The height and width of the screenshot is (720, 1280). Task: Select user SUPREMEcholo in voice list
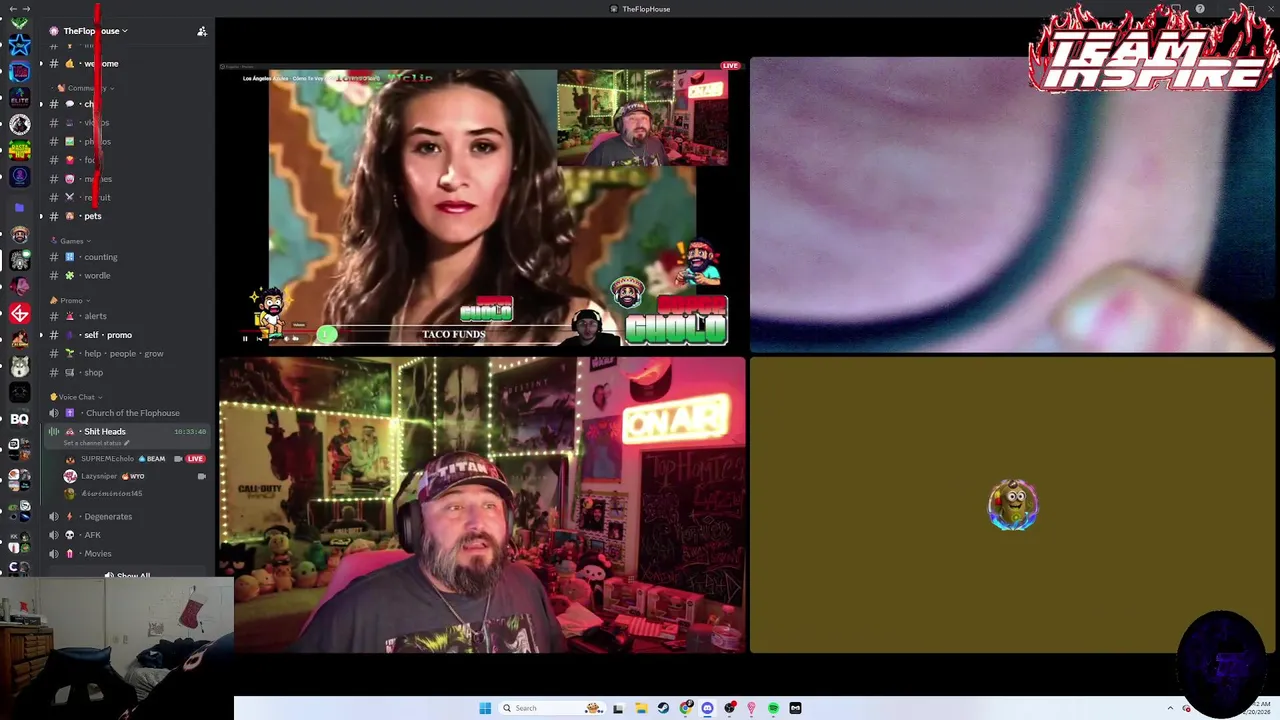point(107,459)
